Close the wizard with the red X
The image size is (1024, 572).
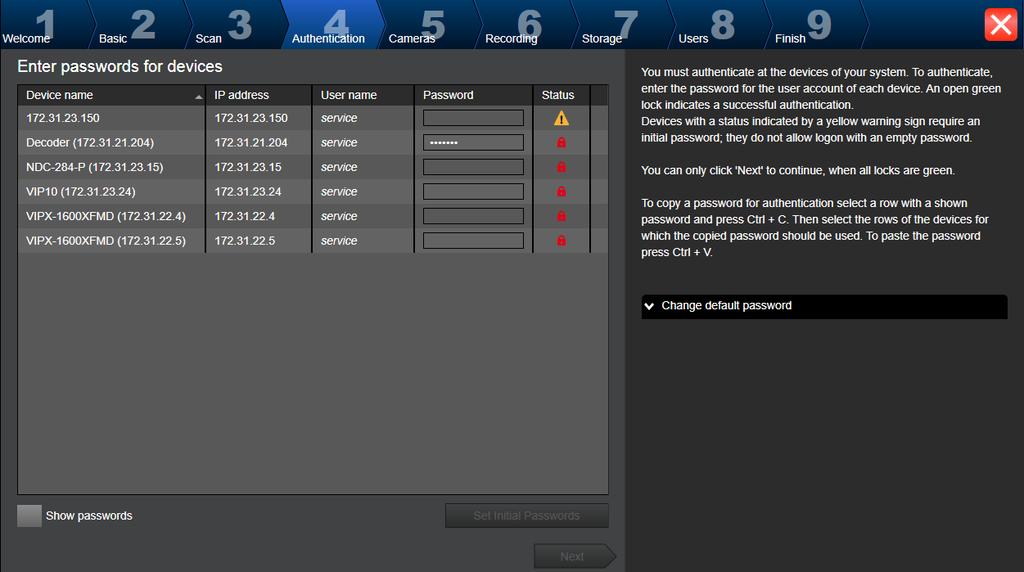tap(1000, 25)
